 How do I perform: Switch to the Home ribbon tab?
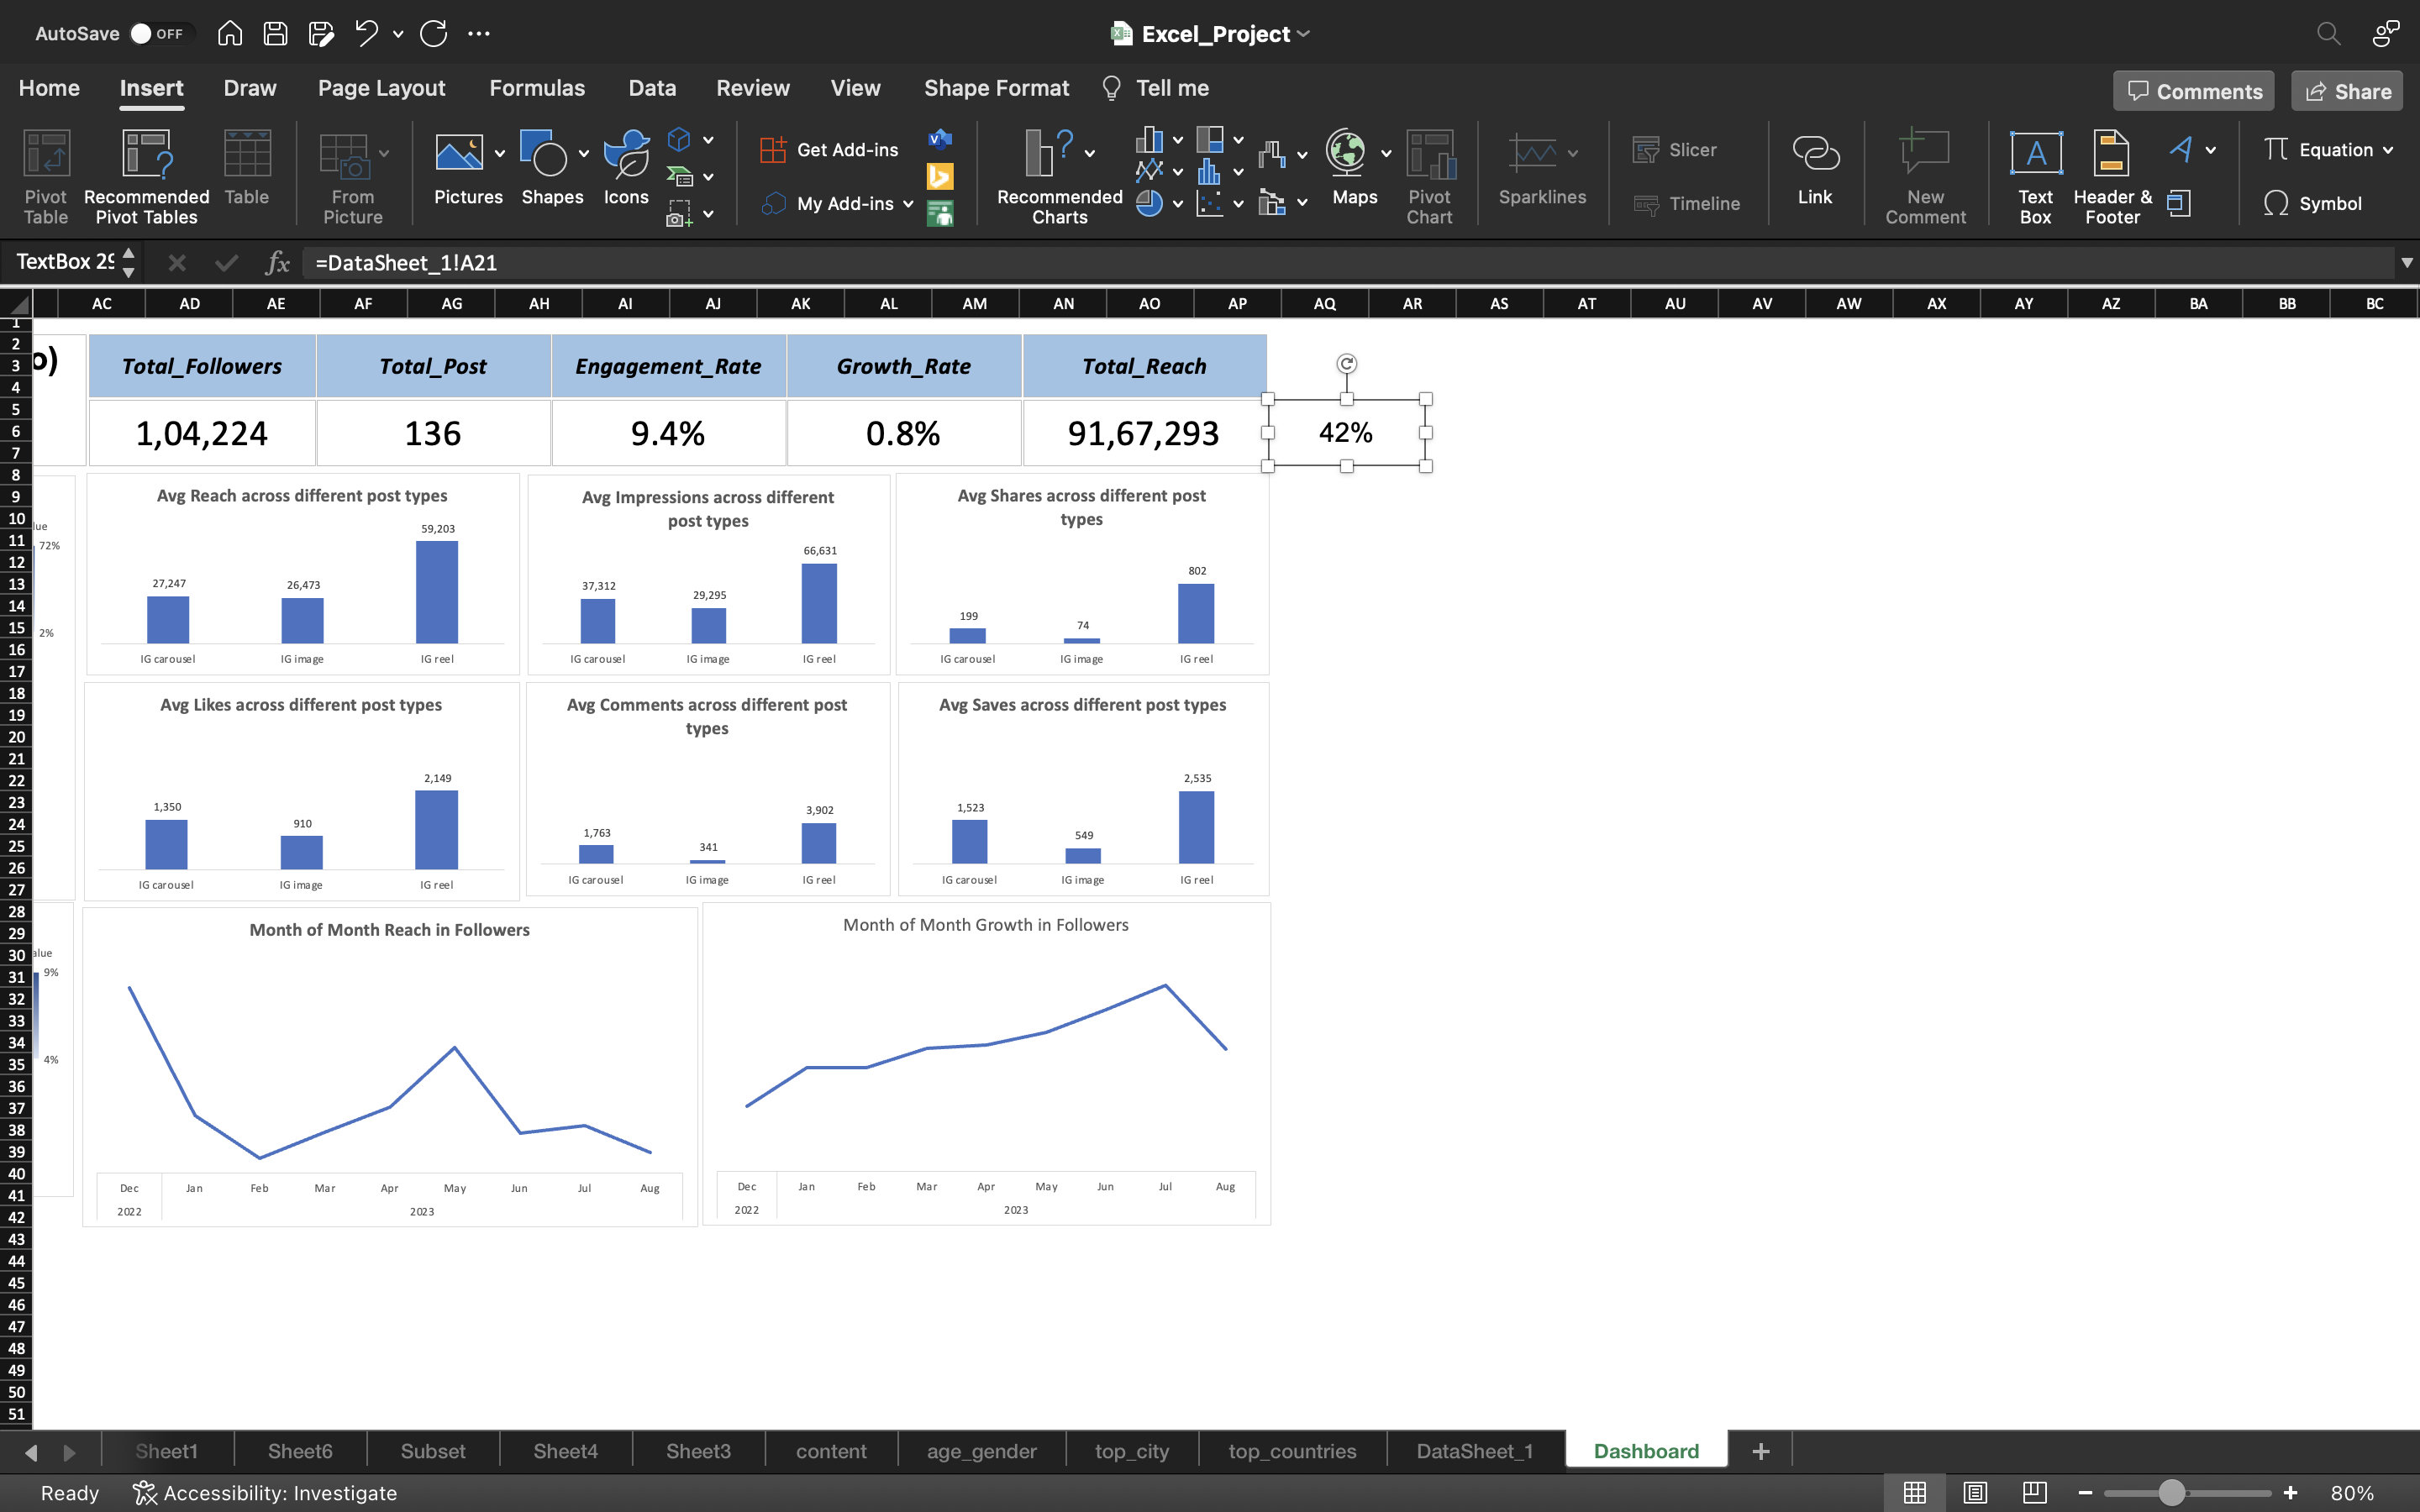click(x=49, y=88)
